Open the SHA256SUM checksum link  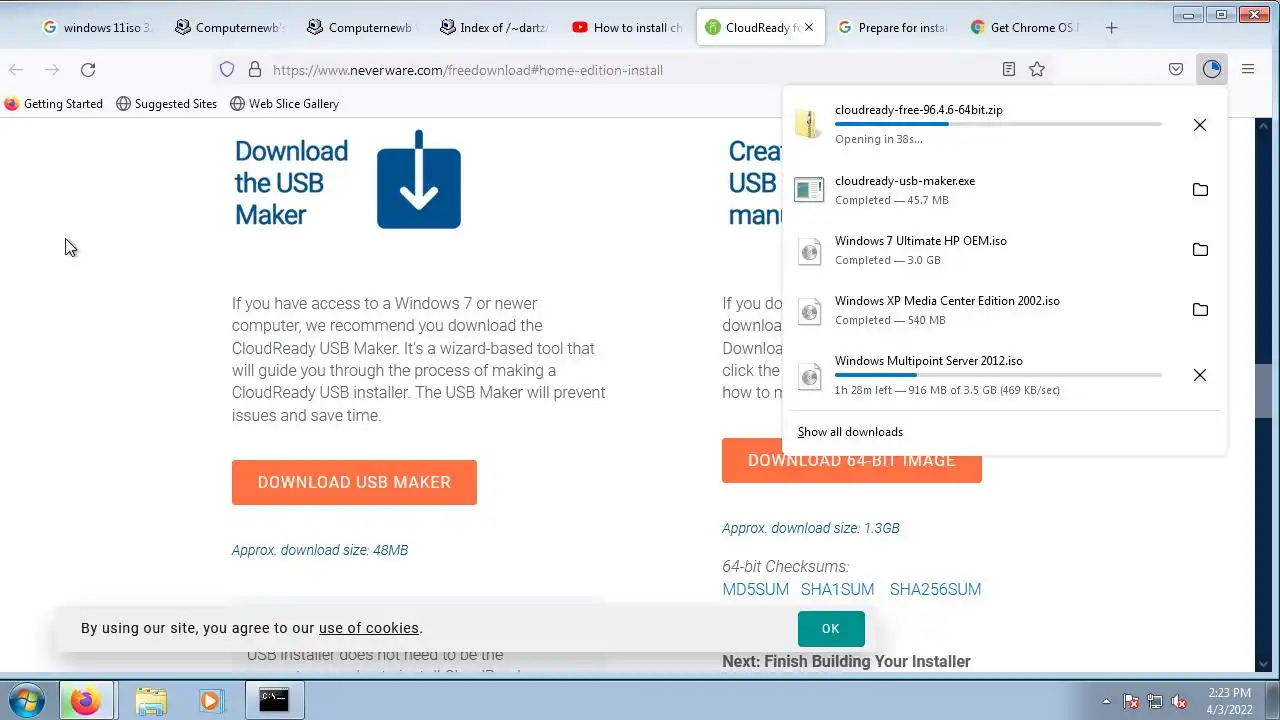tap(935, 589)
